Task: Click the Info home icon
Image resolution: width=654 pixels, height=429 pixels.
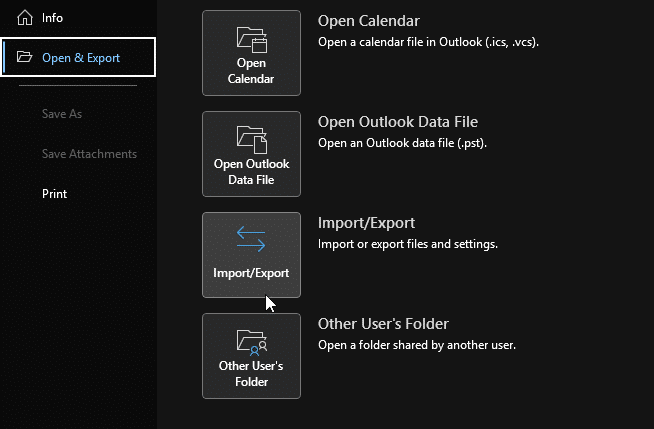Action: [25, 18]
